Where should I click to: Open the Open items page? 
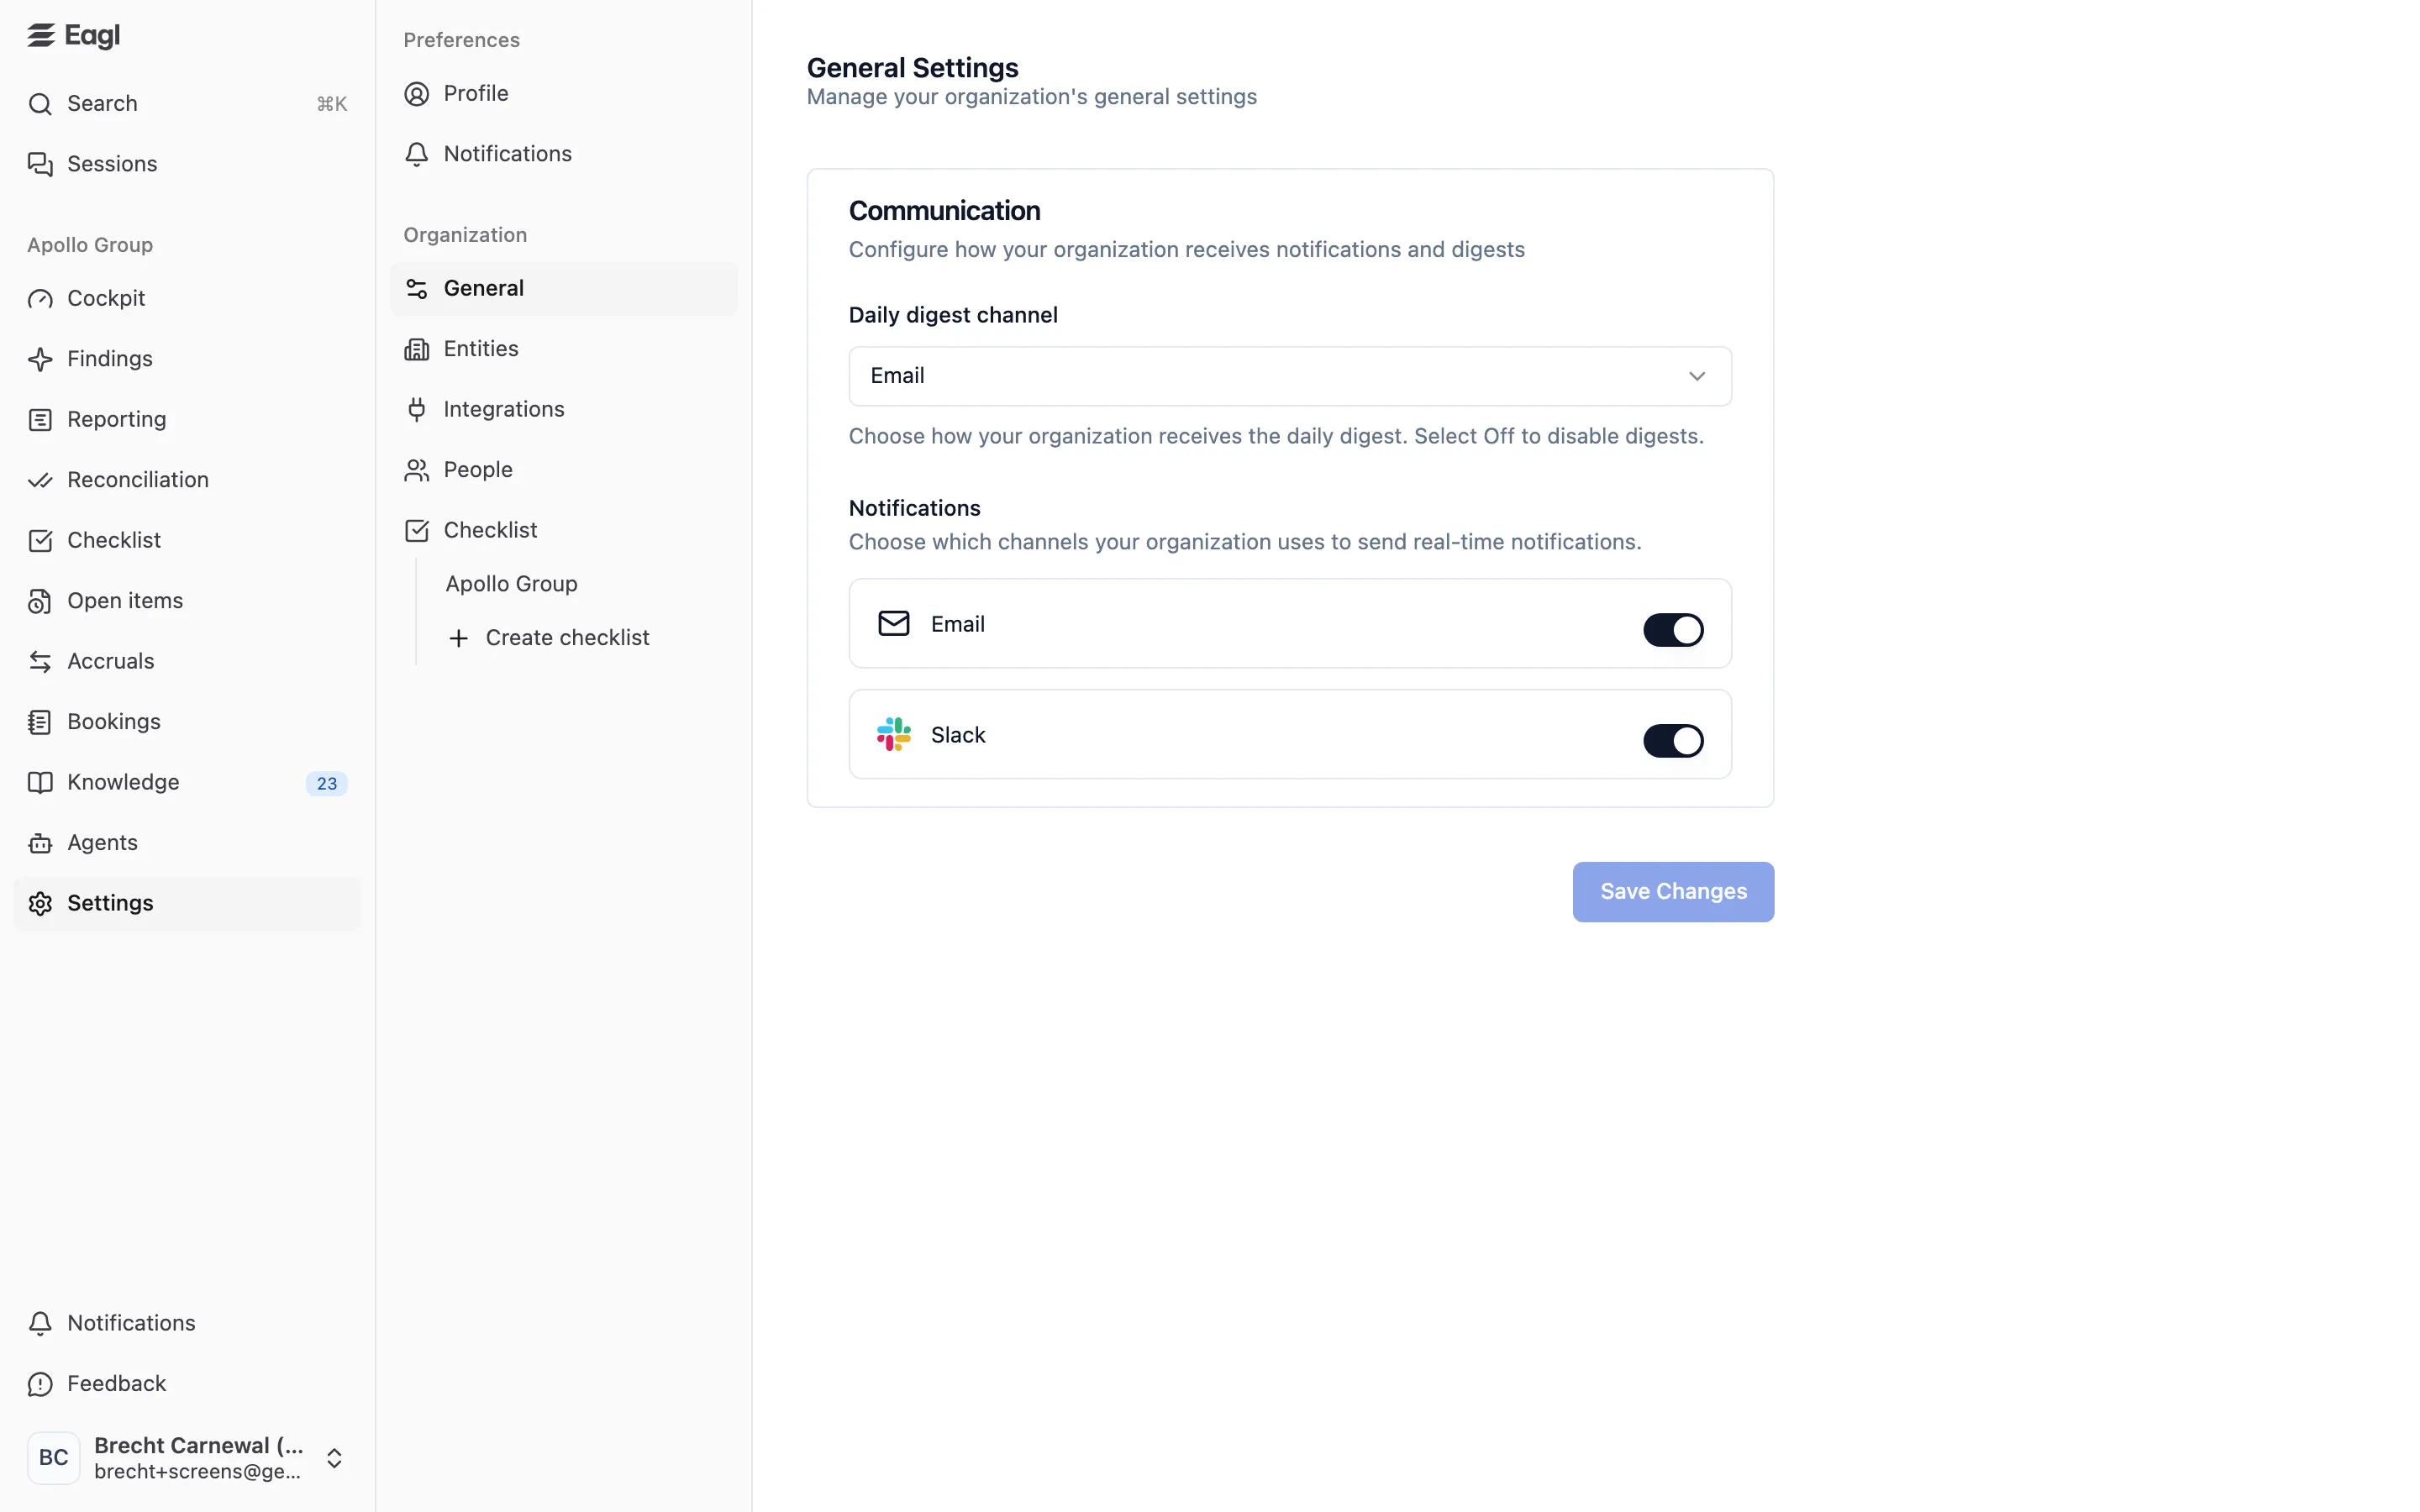[187, 601]
